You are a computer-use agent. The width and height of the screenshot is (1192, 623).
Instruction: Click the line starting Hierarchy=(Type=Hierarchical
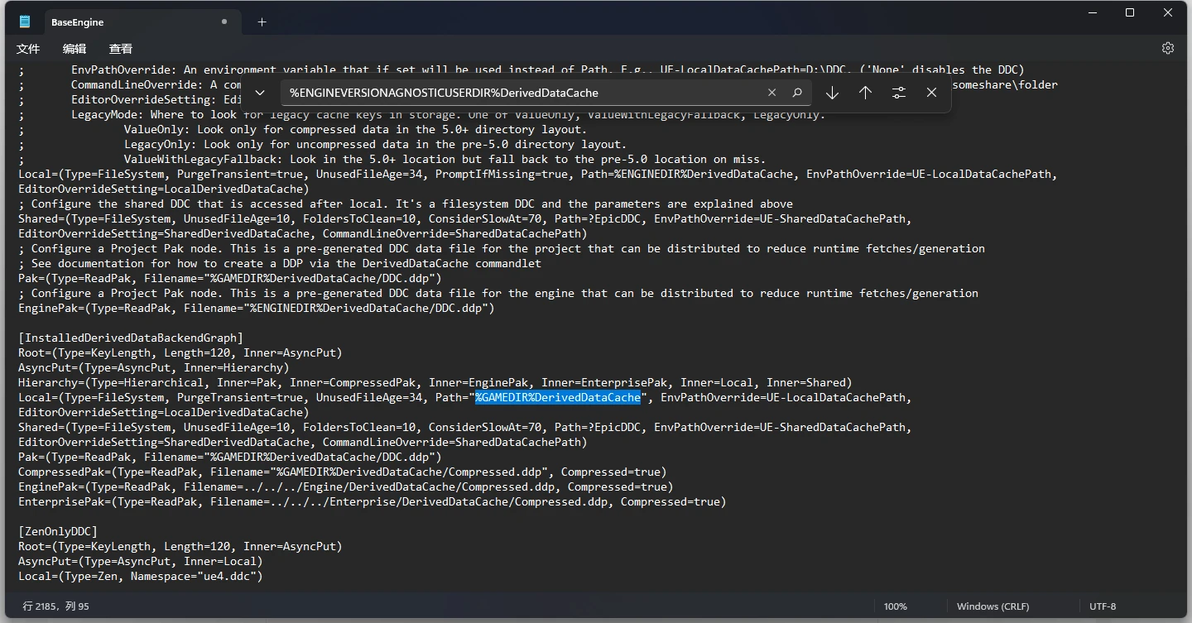[435, 383]
